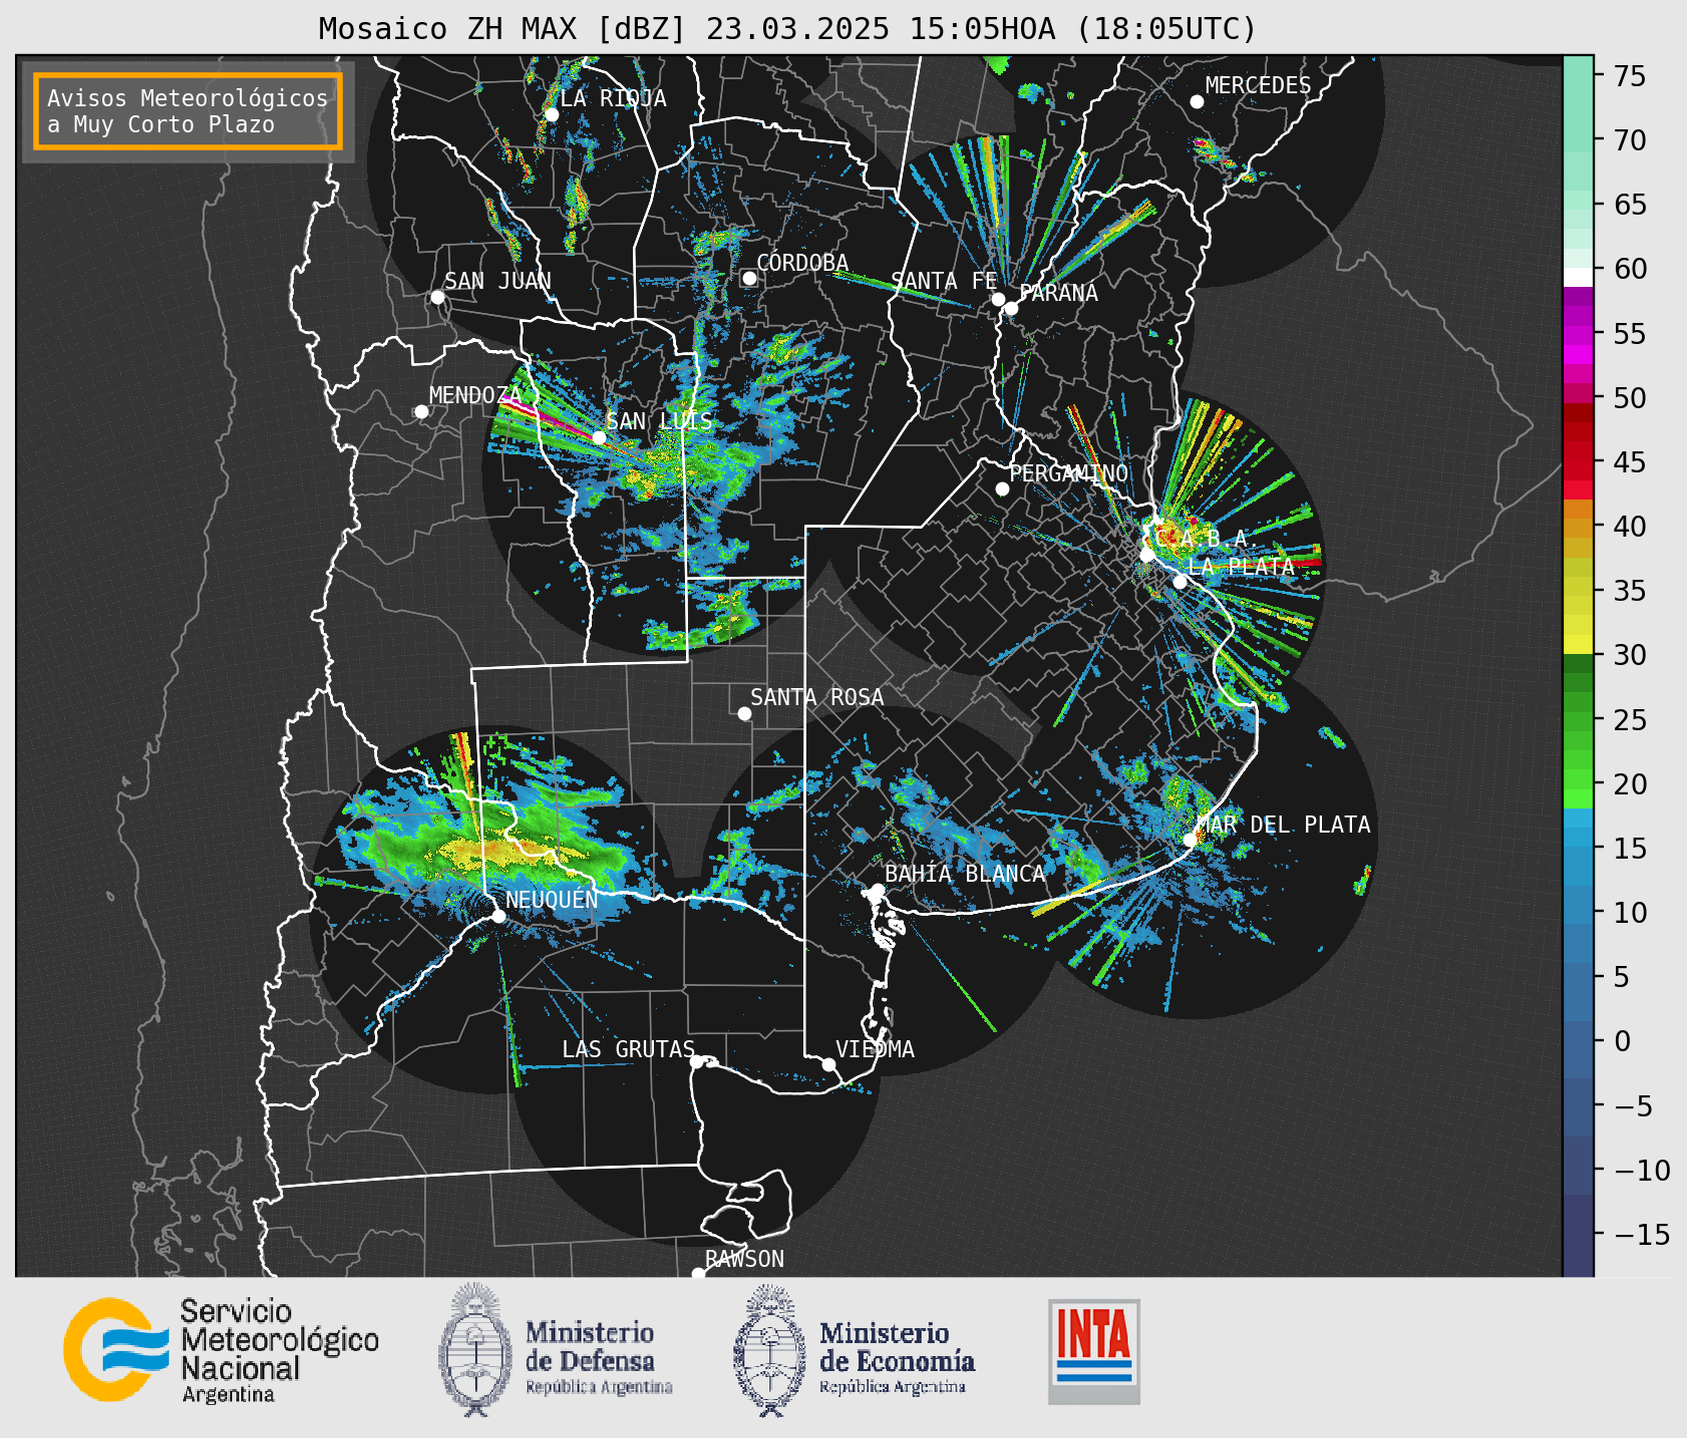
Task: Click the 45 tick on the dBZ colorbar
Action: [1629, 462]
